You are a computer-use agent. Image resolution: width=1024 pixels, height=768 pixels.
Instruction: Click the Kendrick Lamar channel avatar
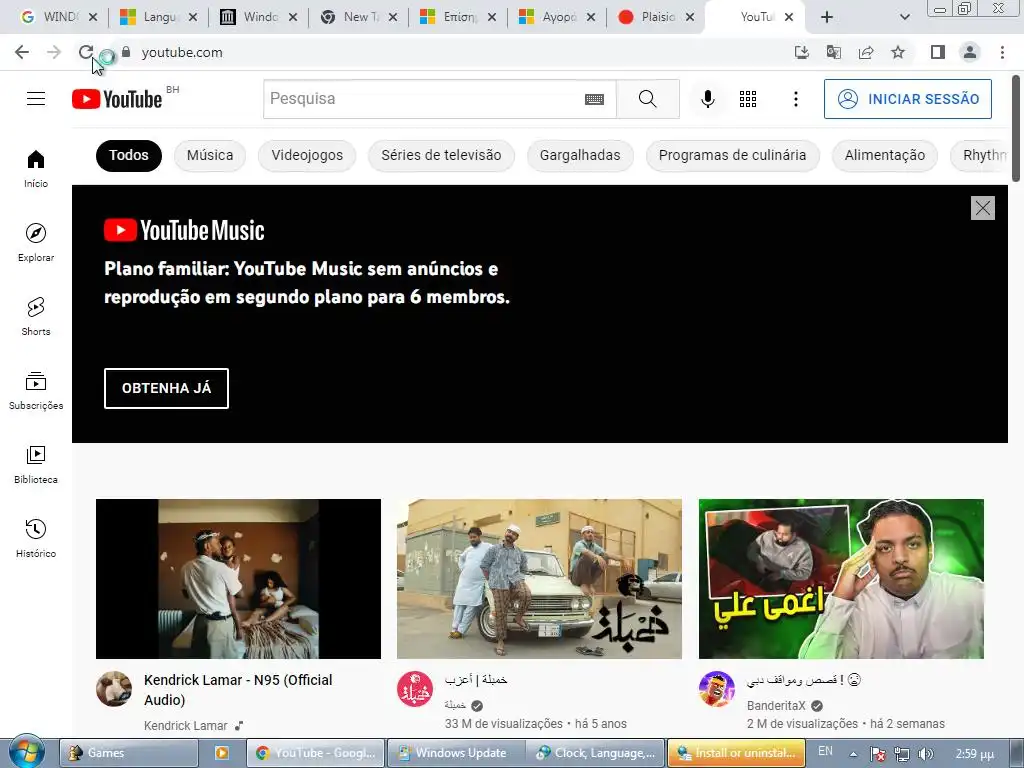(114, 689)
